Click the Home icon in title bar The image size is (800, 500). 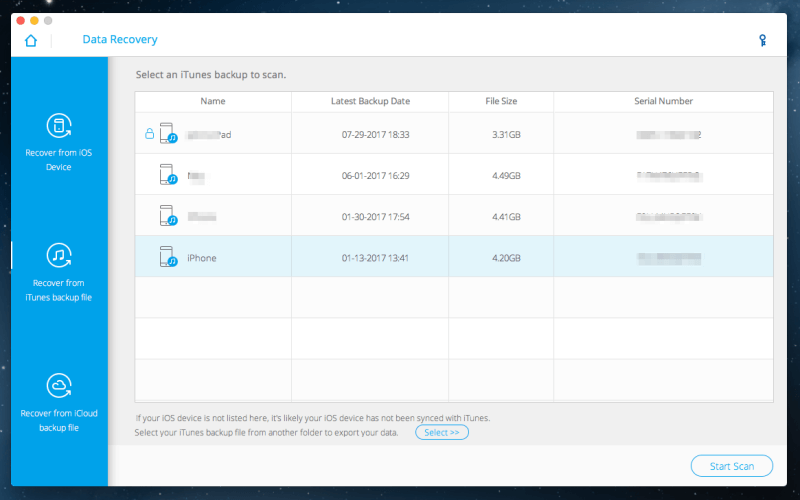(31, 40)
